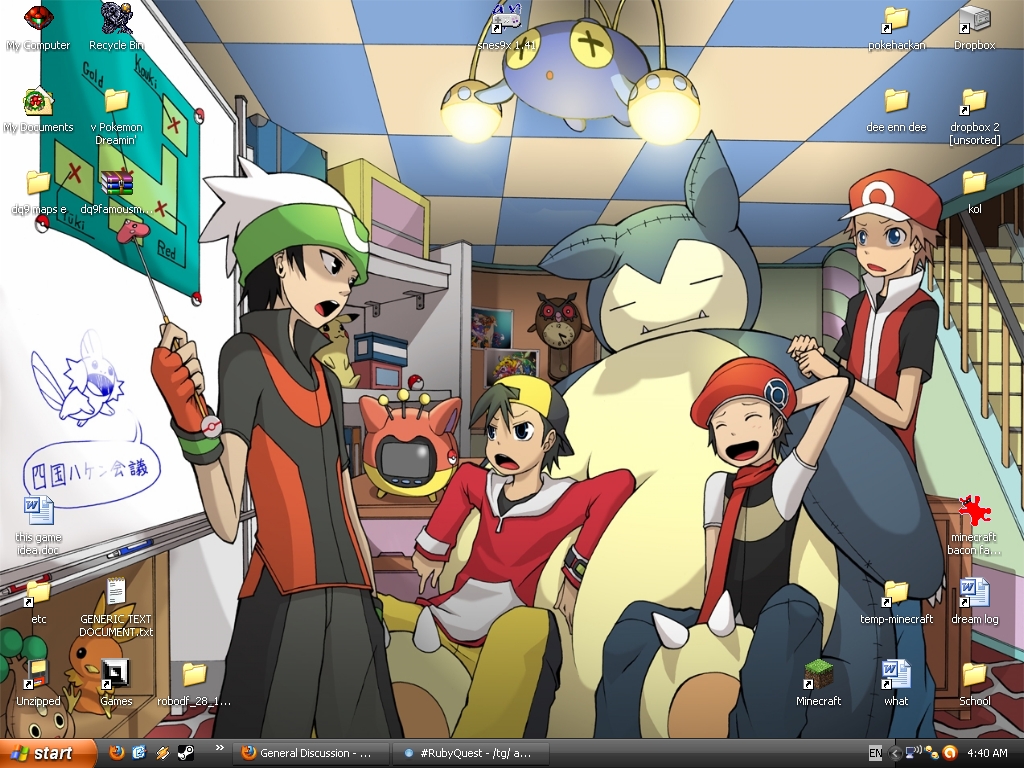Open the My Computer desktop icon
Image resolution: width=1024 pixels, height=768 pixels.
[38, 19]
